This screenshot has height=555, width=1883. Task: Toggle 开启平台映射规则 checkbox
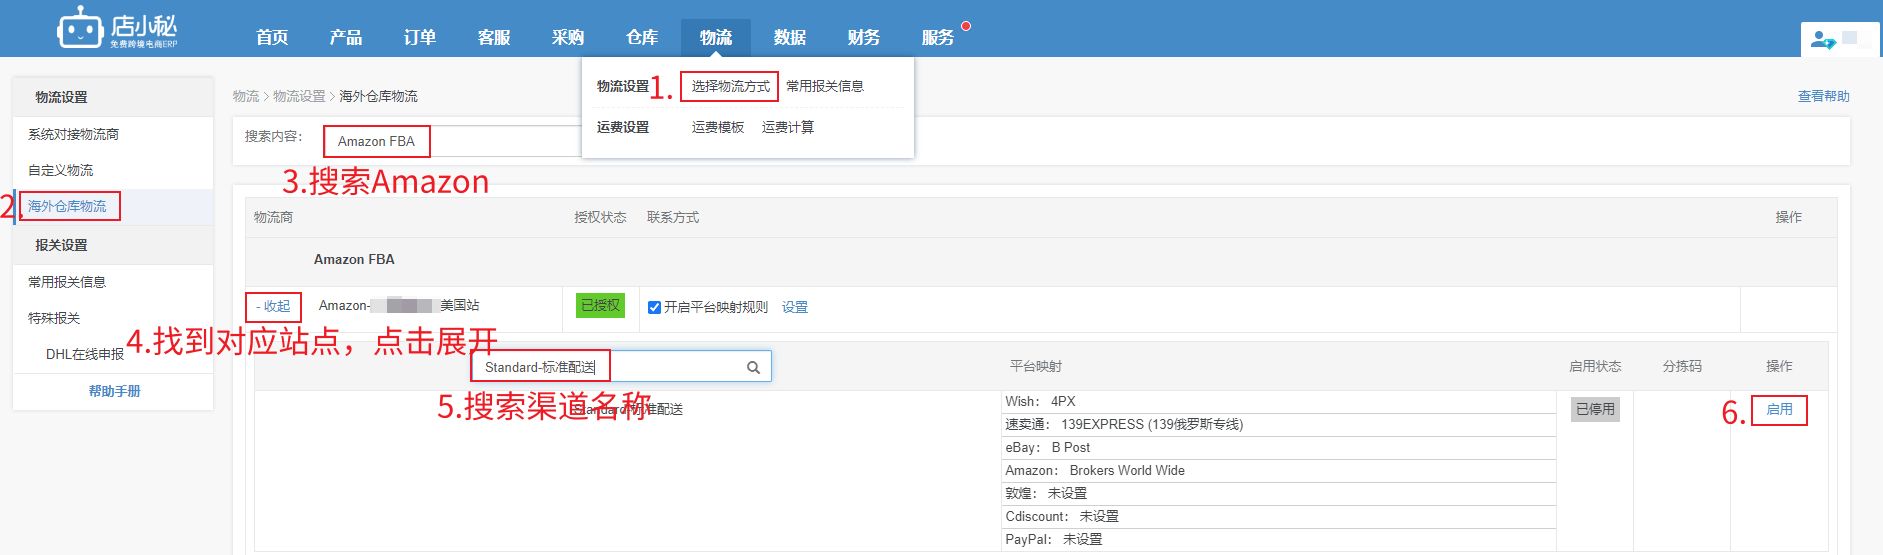(x=654, y=307)
